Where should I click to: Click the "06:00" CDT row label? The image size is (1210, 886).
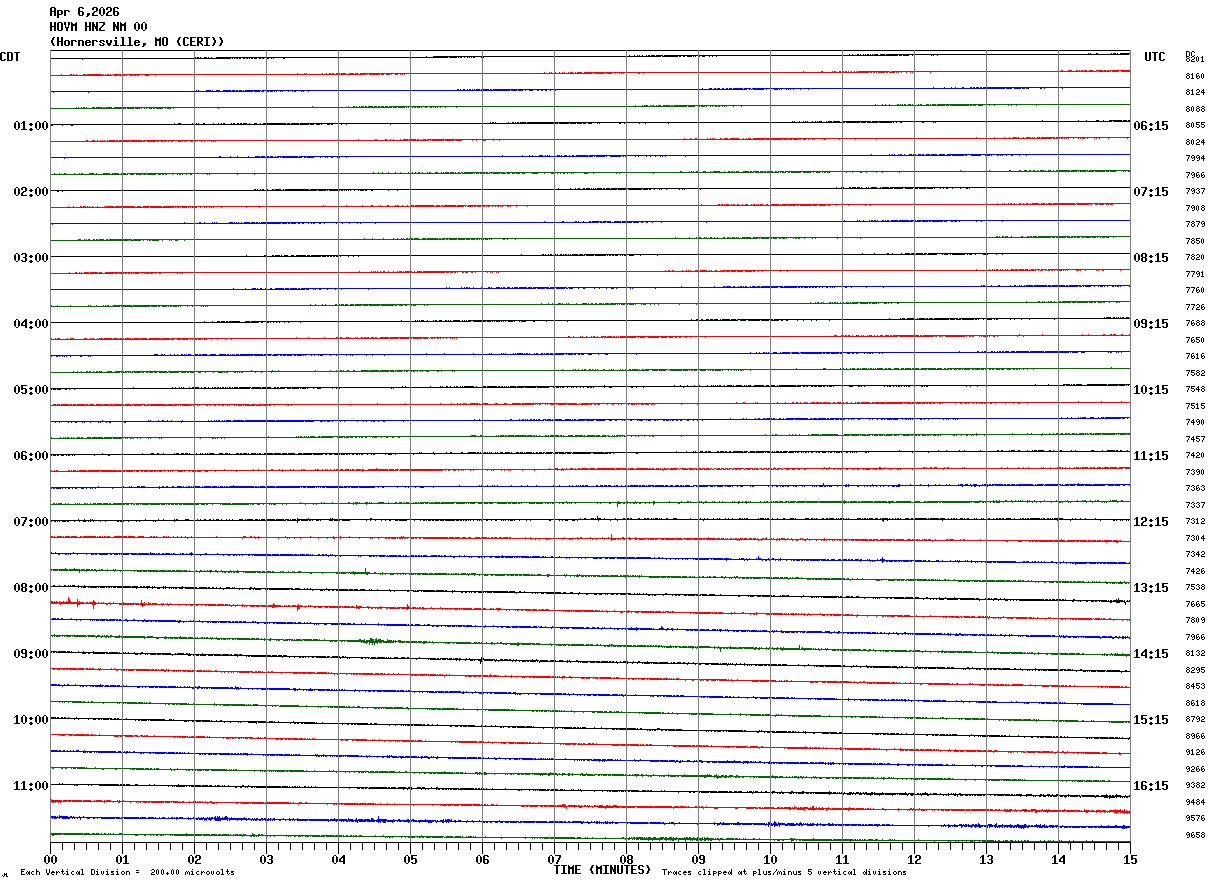(30, 456)
